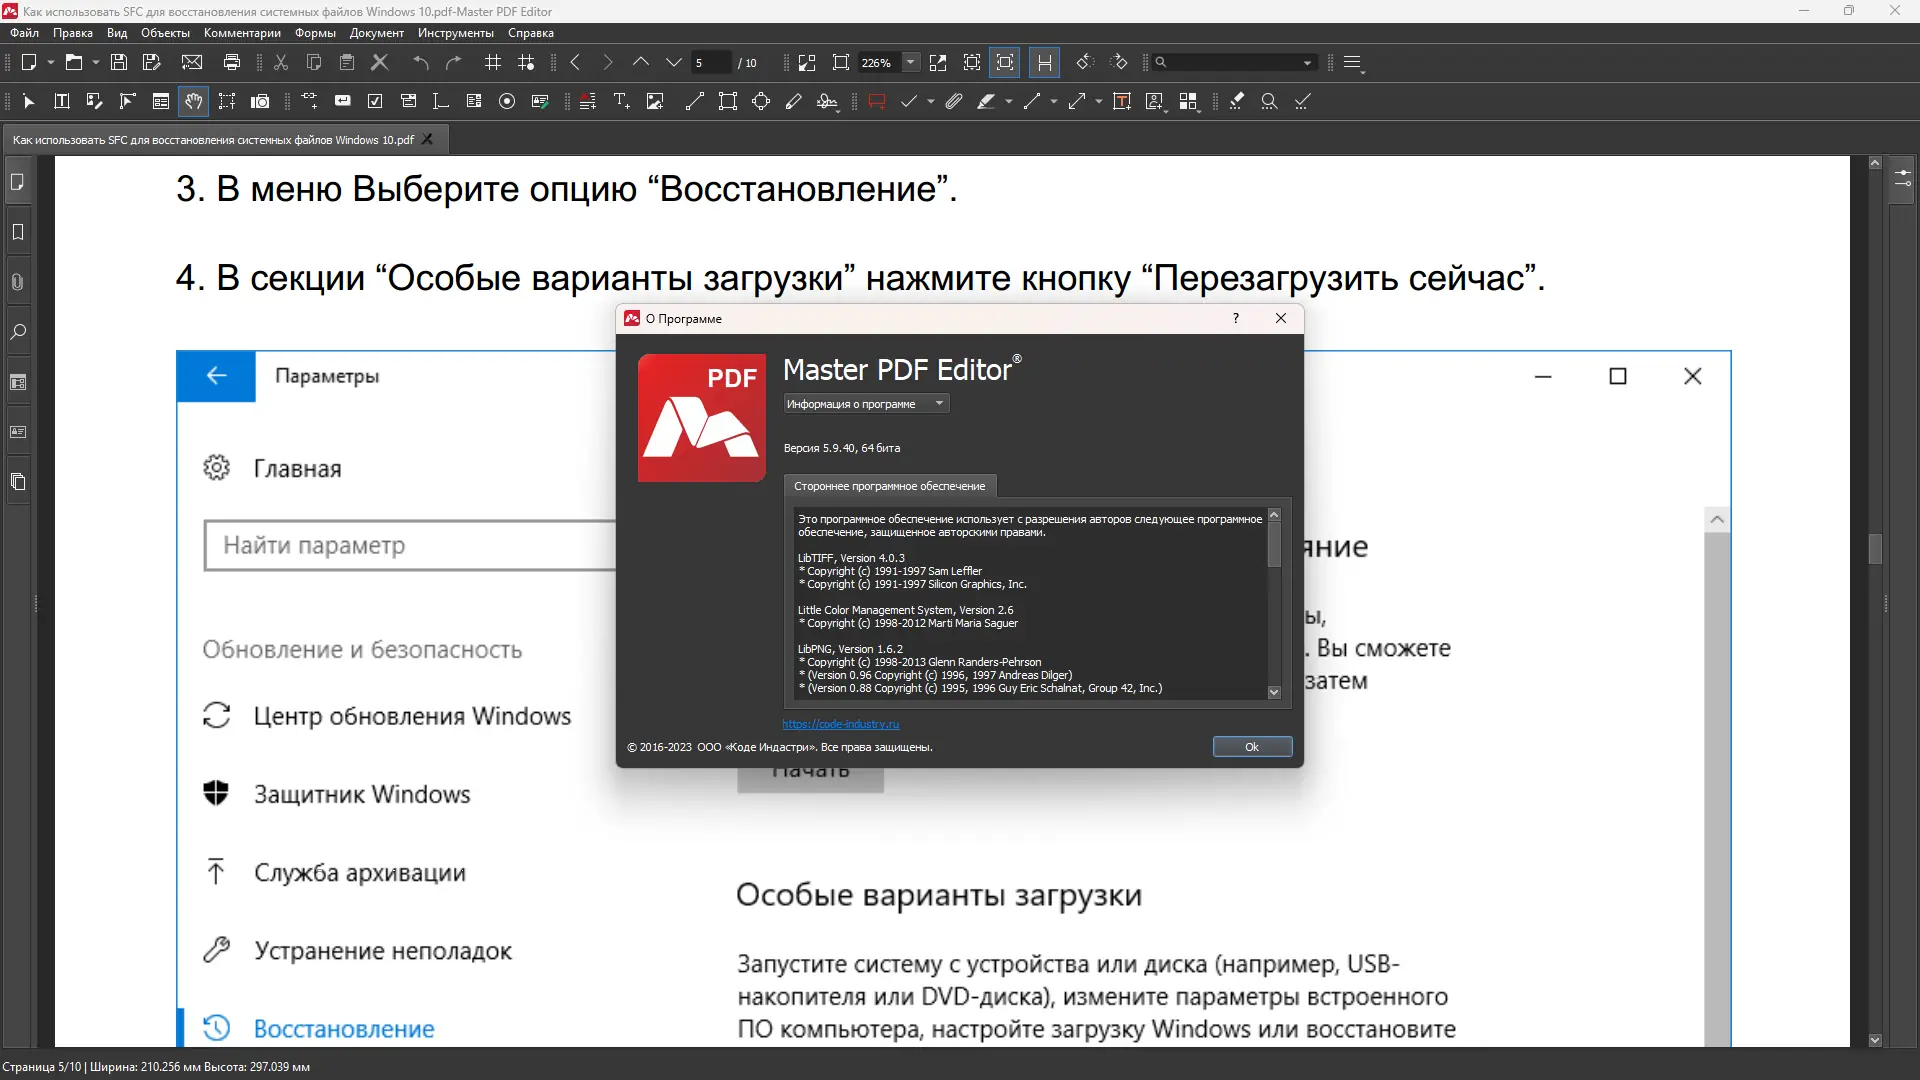1920x1080 pixels.
Task: Open the Документ menu
Action: (x=376, y=32)
